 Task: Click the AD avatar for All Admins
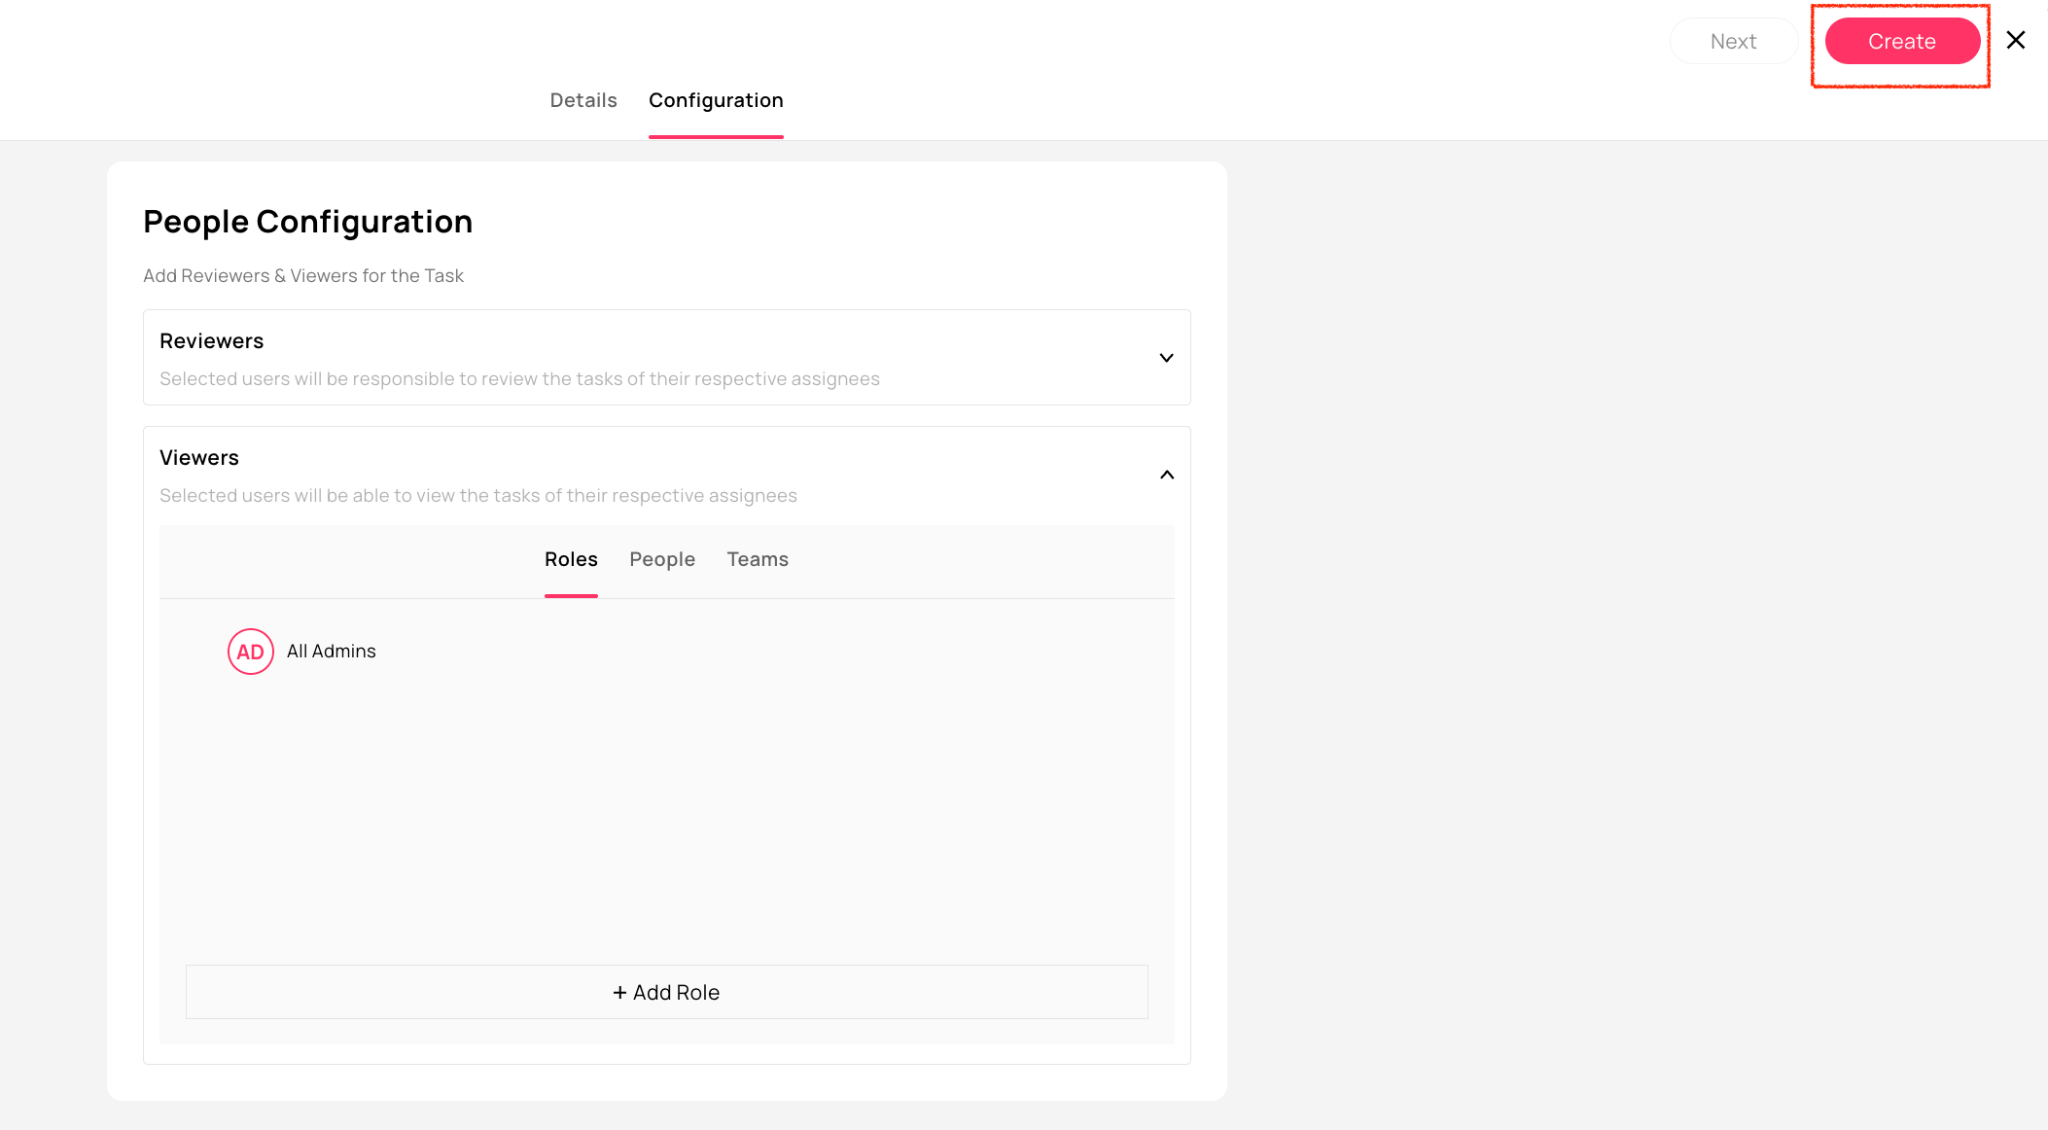(250, 651)
